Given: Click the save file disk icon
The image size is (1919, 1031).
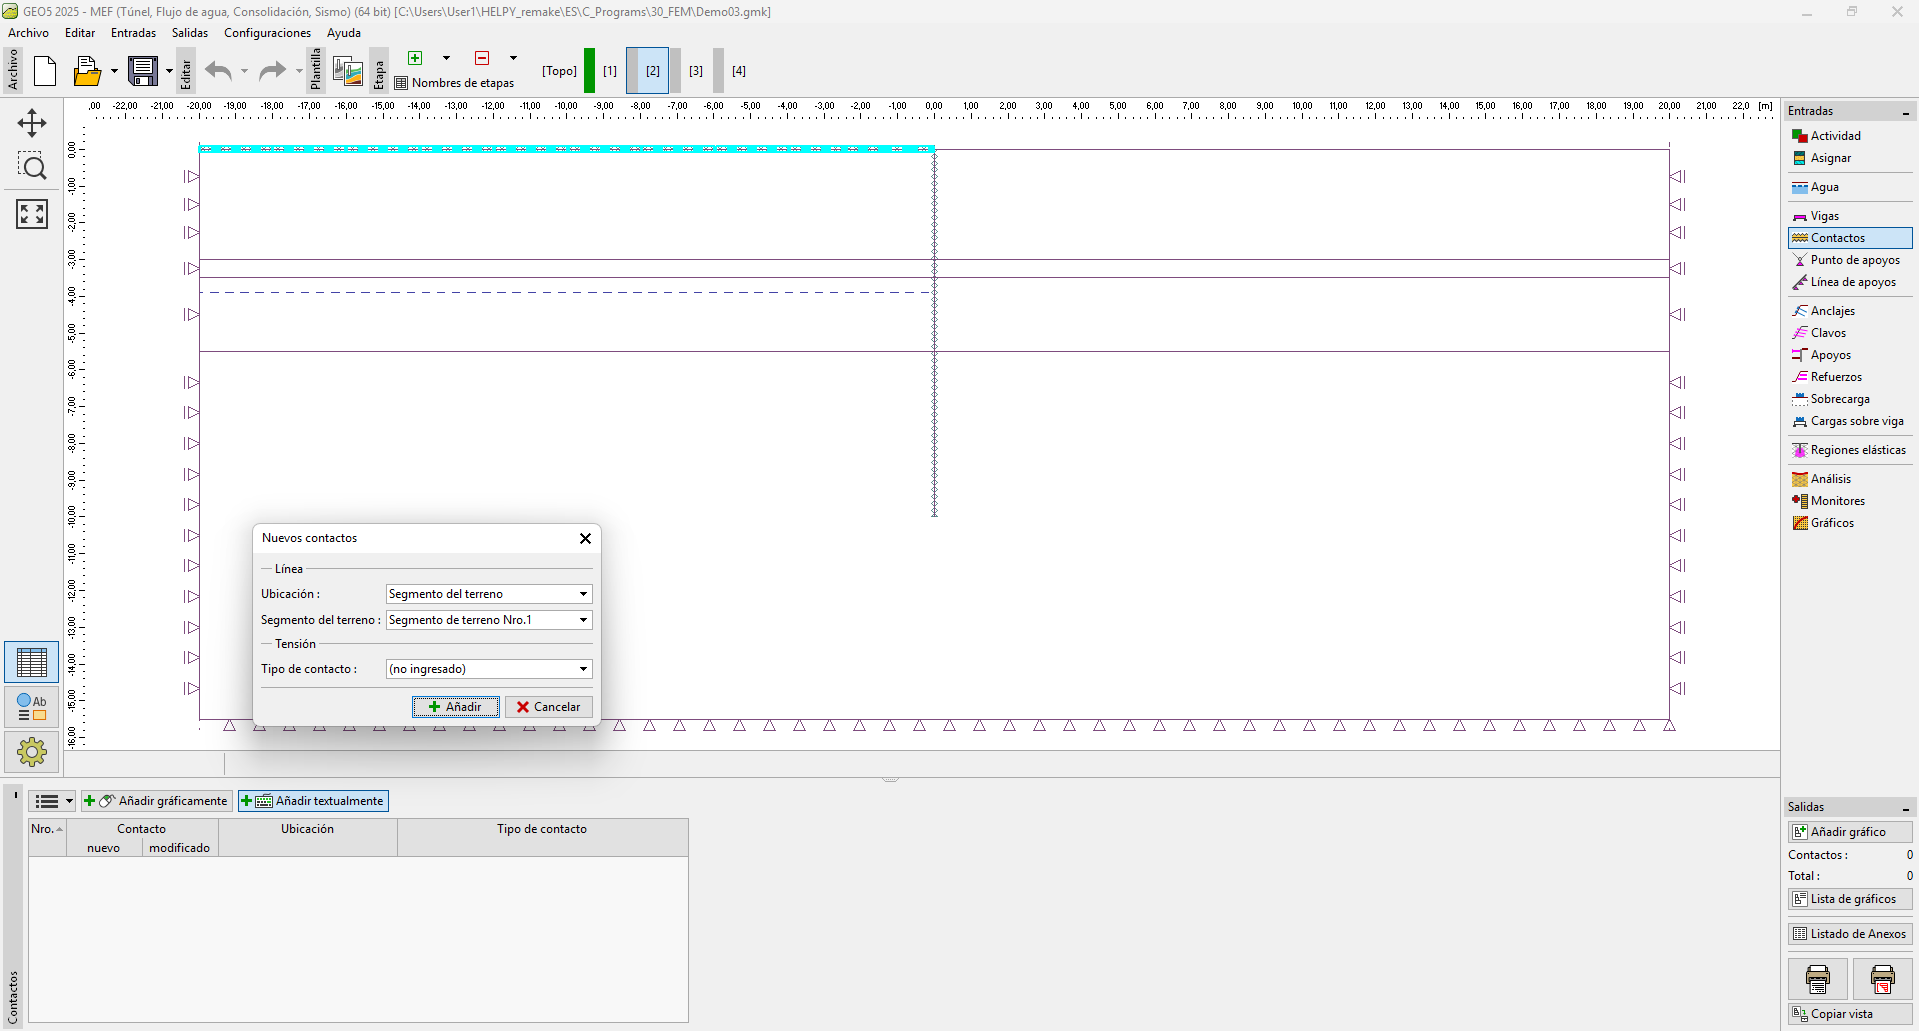Looking at the screenshot, I should coord(143,71).
